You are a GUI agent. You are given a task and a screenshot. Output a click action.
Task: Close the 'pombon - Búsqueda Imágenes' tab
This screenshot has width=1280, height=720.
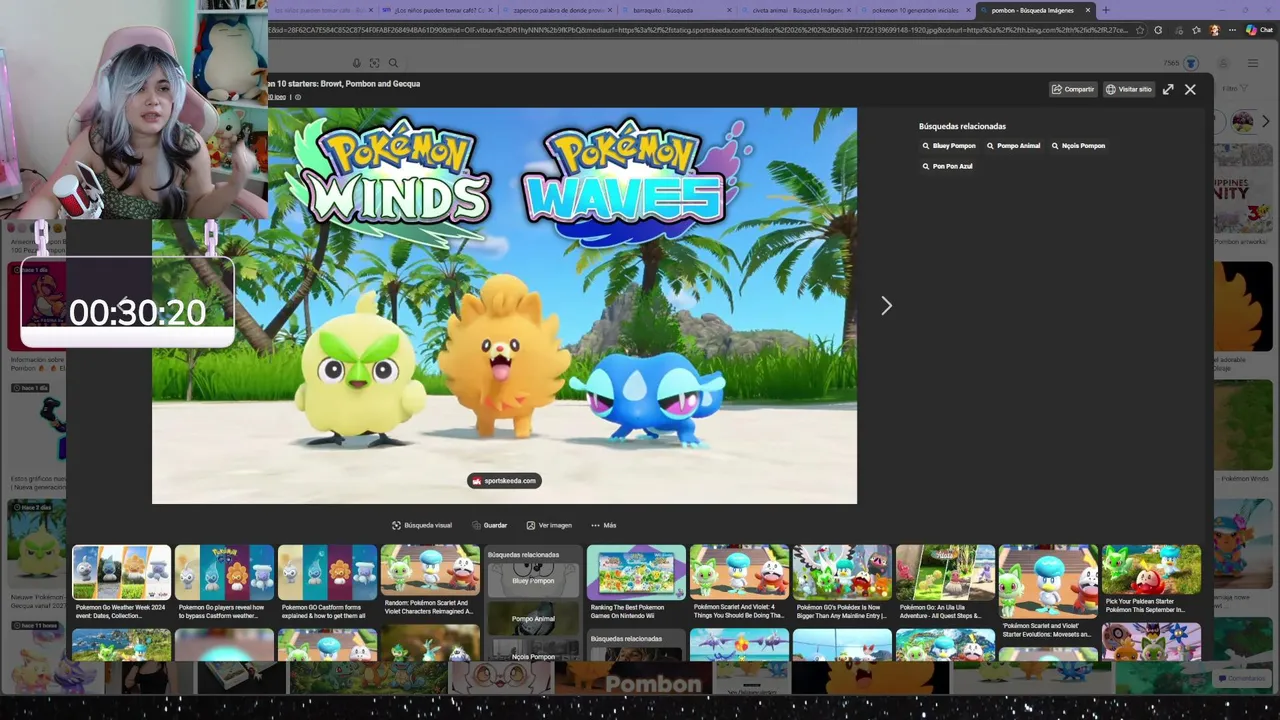click(1088, 10)
